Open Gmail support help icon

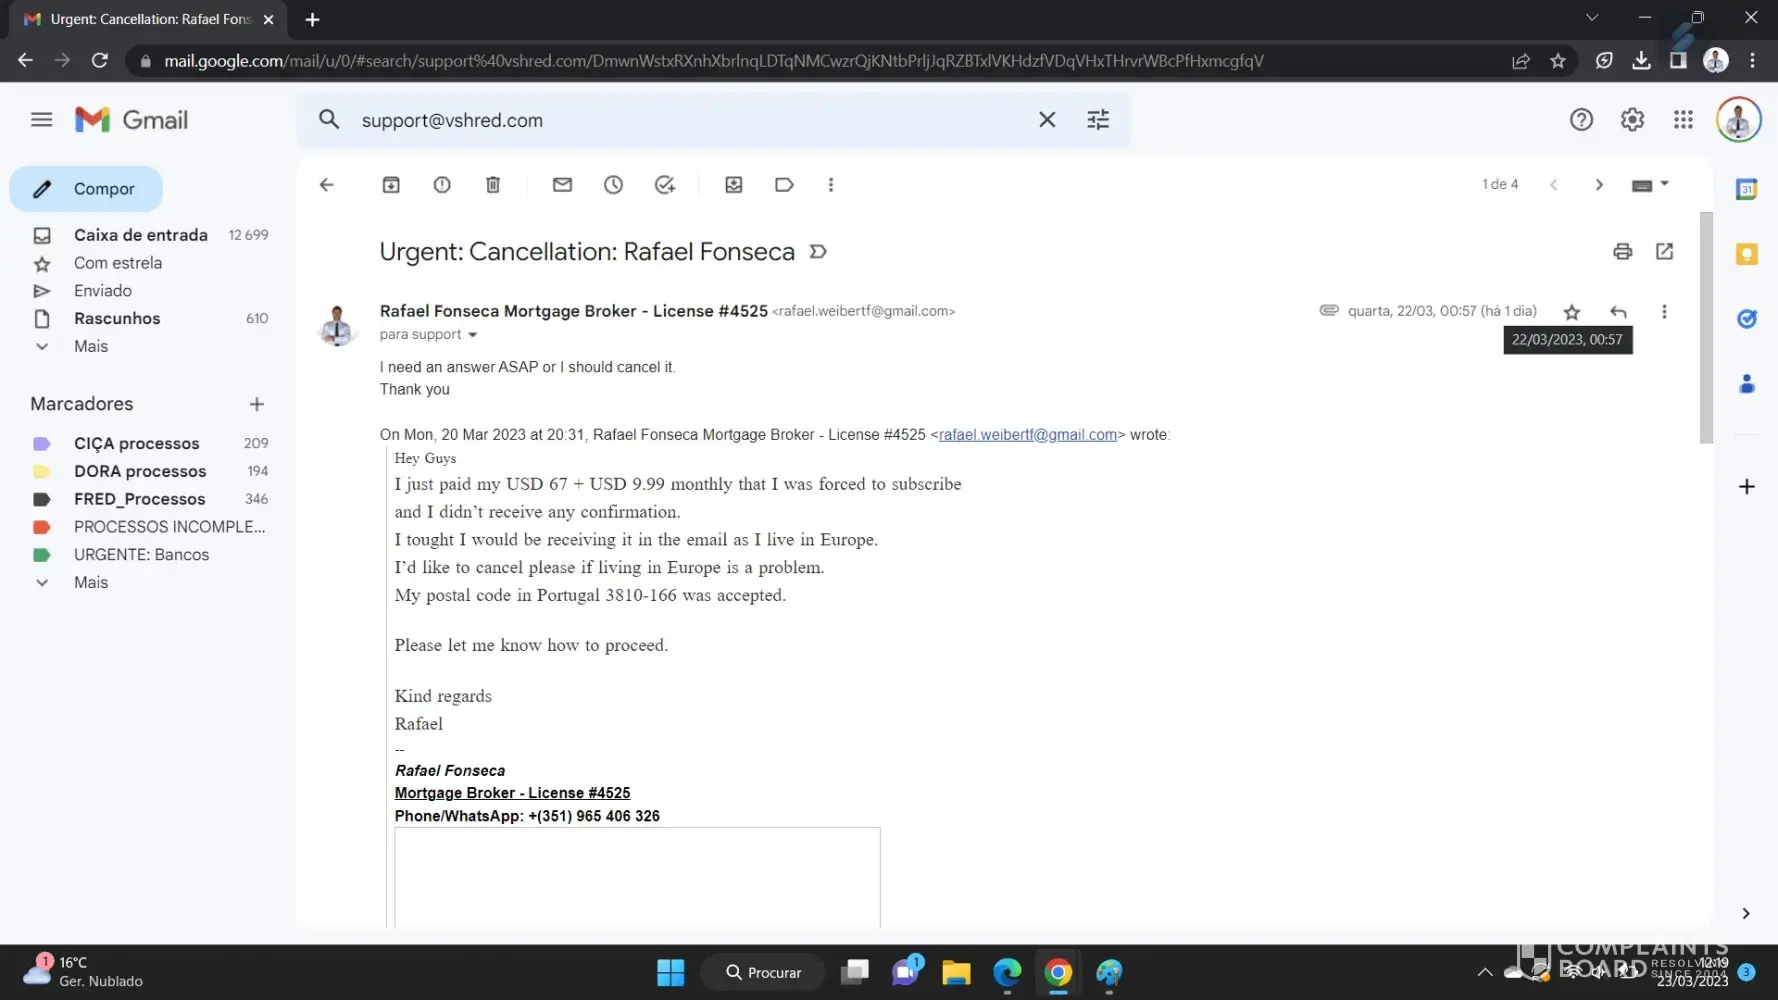point(1581,120)
